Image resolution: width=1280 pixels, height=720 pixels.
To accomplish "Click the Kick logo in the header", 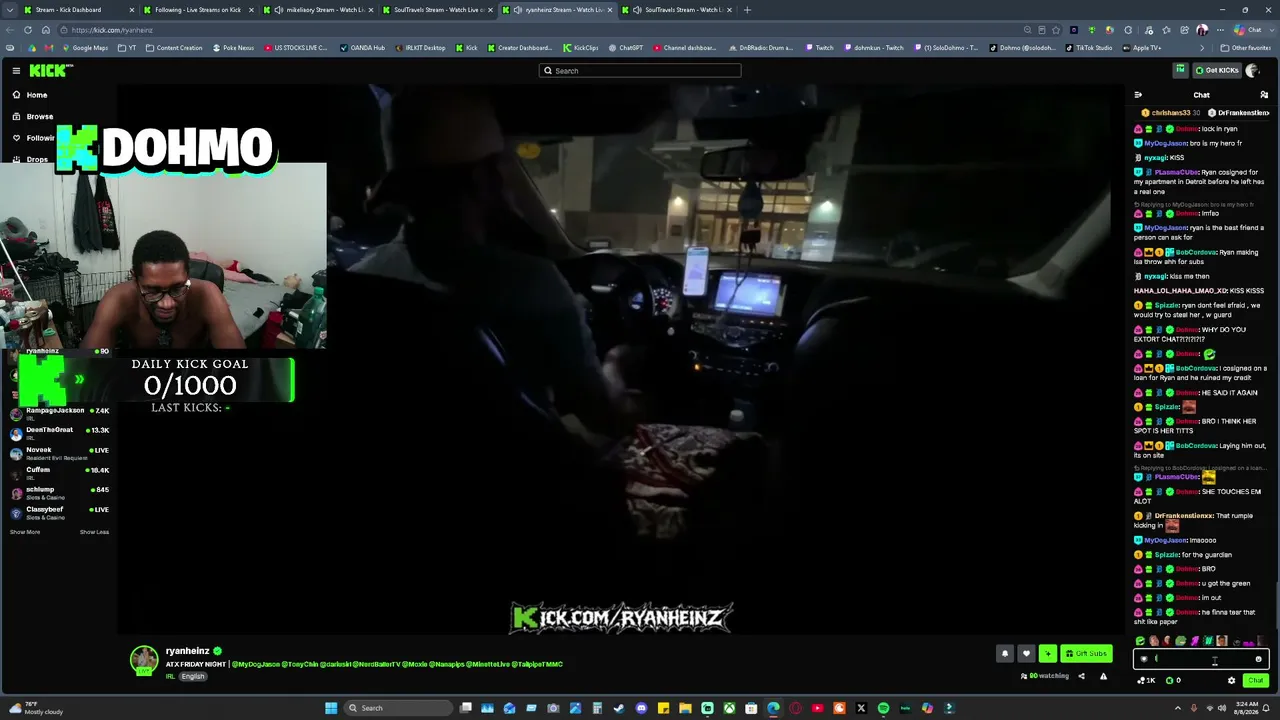I will tap(50, 70).
